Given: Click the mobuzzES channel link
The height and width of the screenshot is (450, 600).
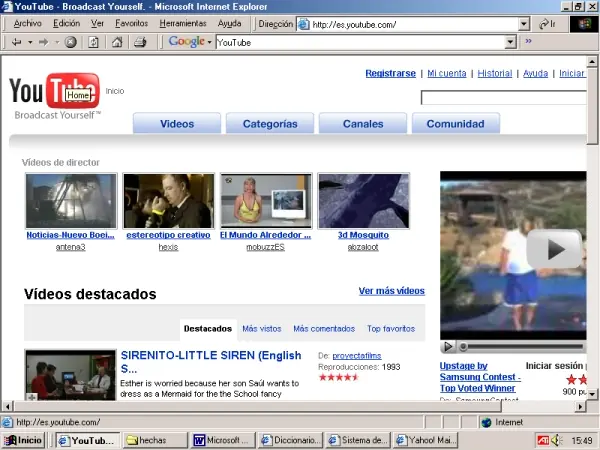Looking at the screenshot, I should pyautogui.click(x=265, y=247).
